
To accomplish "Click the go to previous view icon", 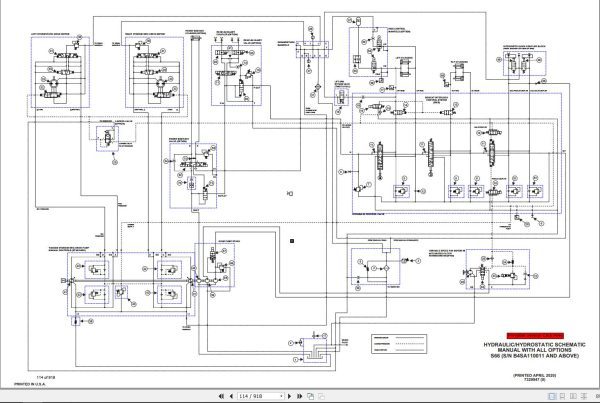I will pyautogui.click(x=310, y=396).
